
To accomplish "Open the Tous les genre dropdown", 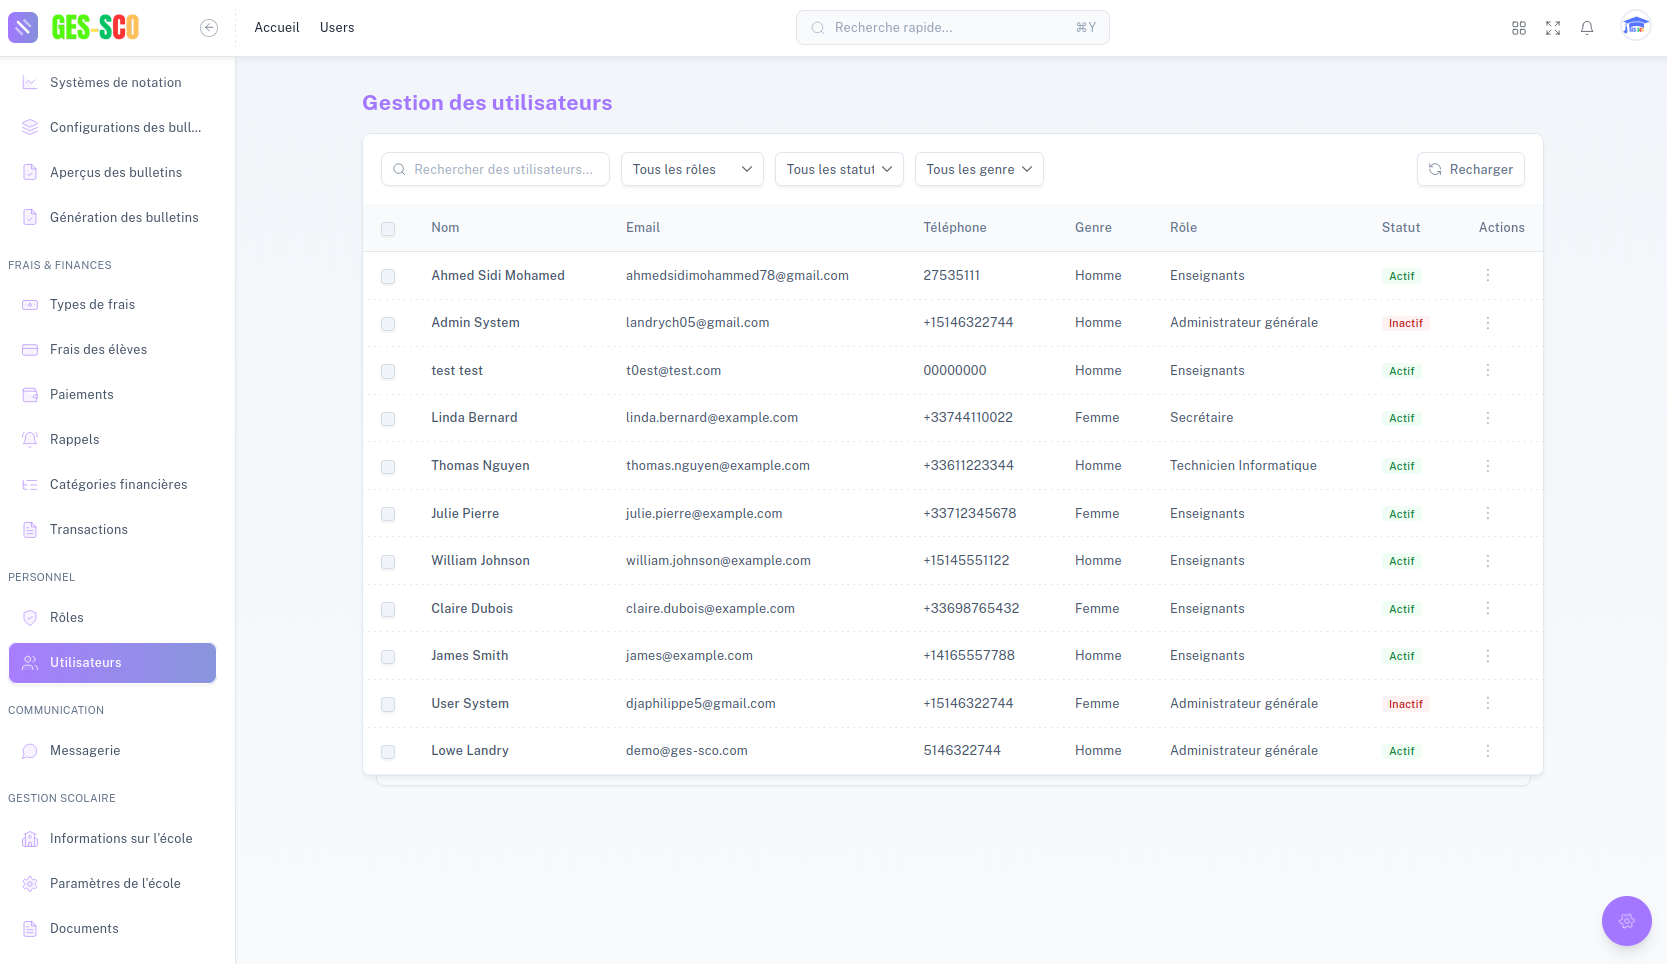I will click(978, 169).
